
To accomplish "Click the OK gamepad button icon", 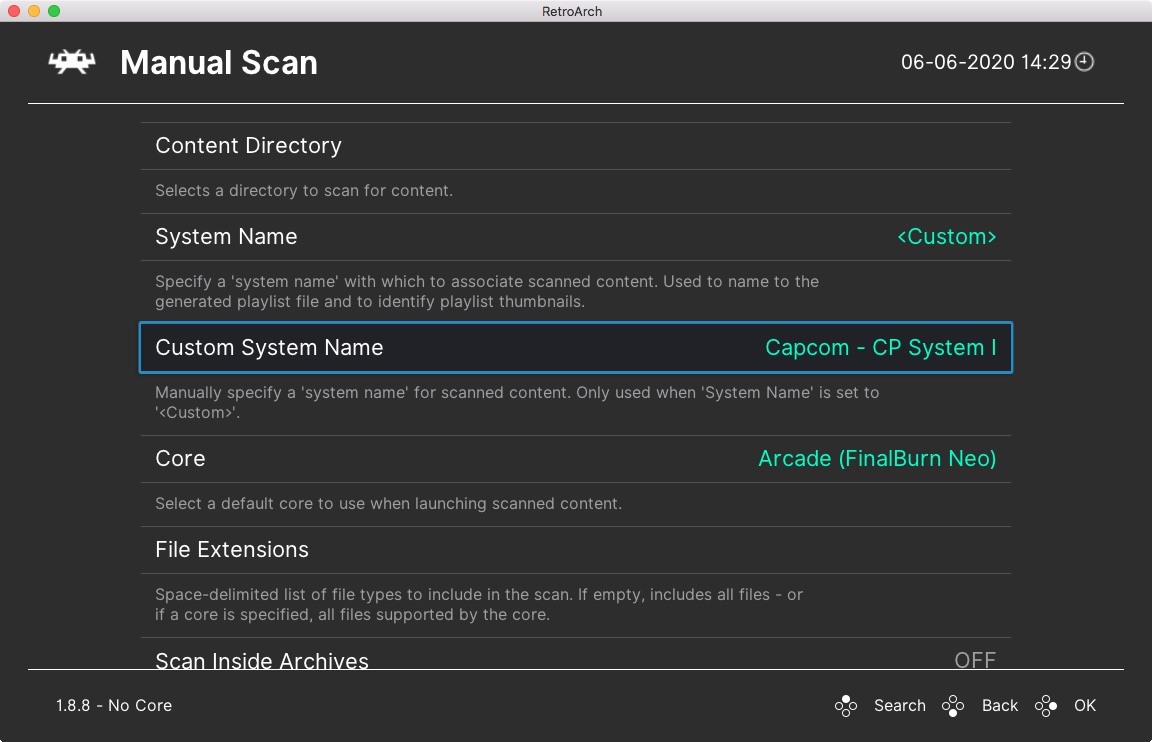I will (1045, 705).
